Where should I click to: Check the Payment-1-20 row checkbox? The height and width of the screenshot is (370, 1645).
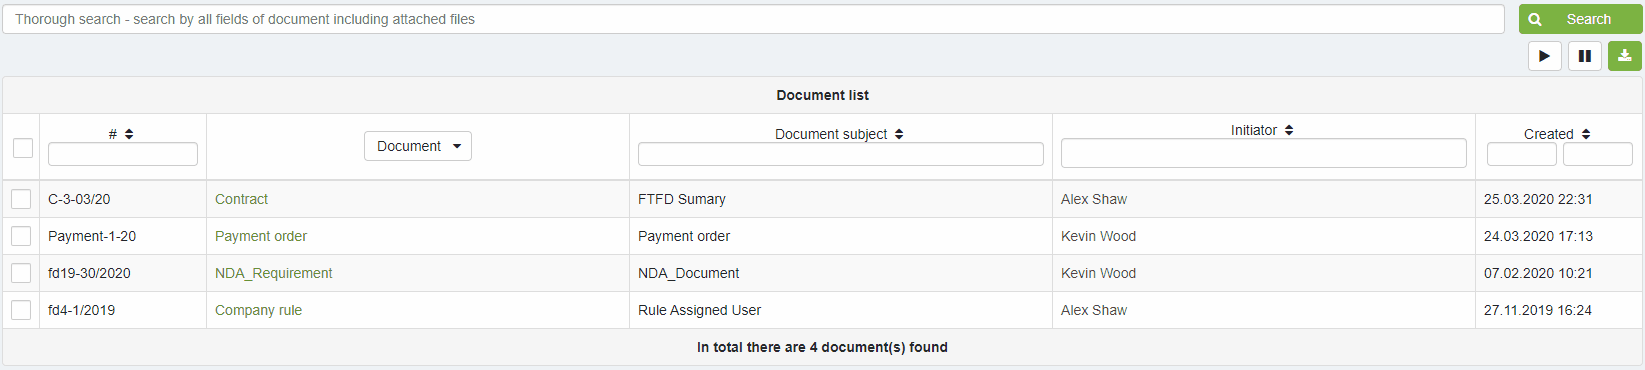pyautogui.click(x=21, y=236)
